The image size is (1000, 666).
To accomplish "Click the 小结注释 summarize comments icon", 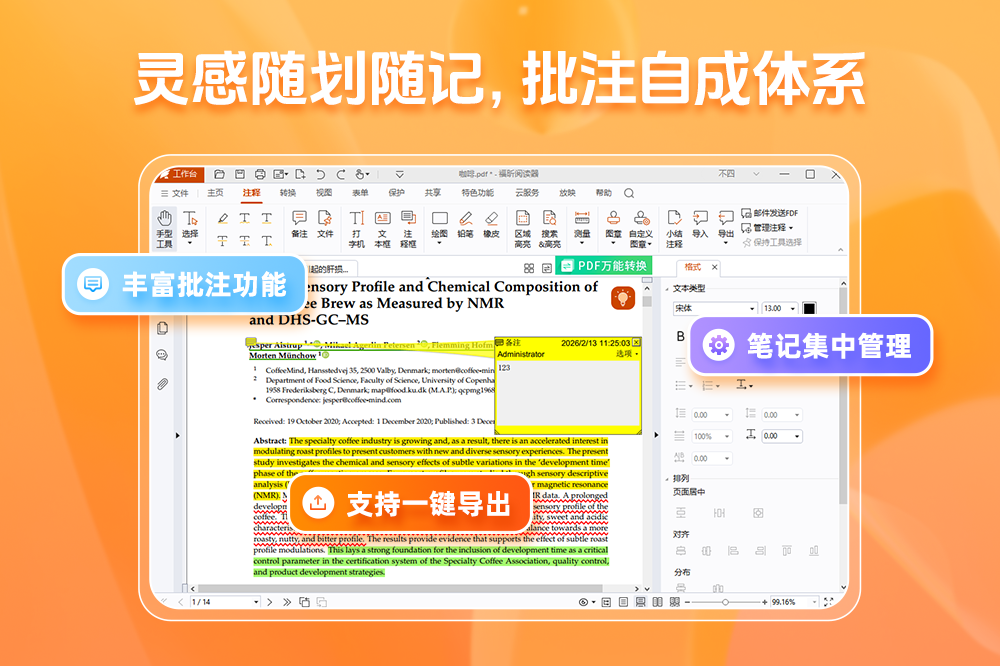I will tap(674, 227).
